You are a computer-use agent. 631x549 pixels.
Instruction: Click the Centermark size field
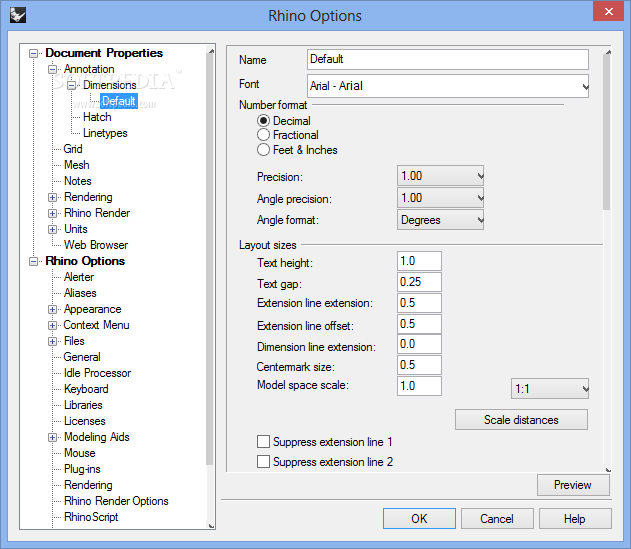click(x=419, y=365)
